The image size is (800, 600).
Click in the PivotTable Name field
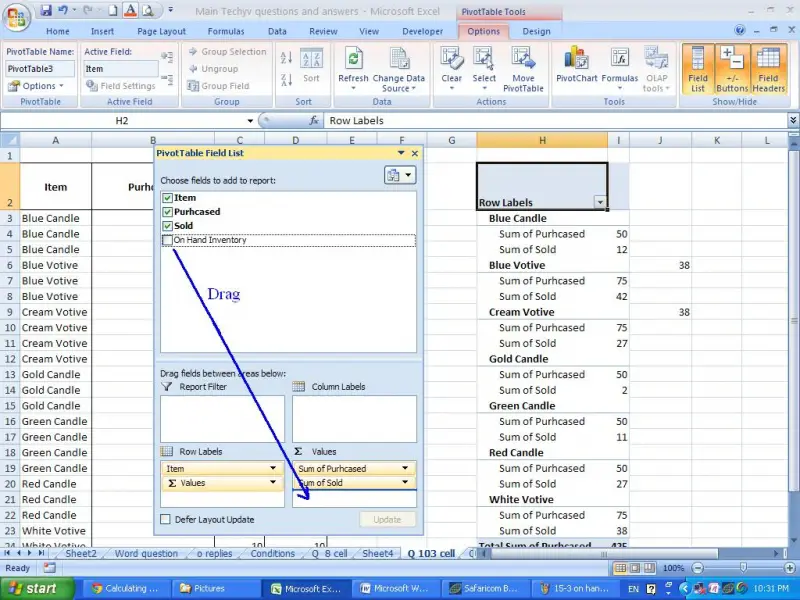click(40, 69)
